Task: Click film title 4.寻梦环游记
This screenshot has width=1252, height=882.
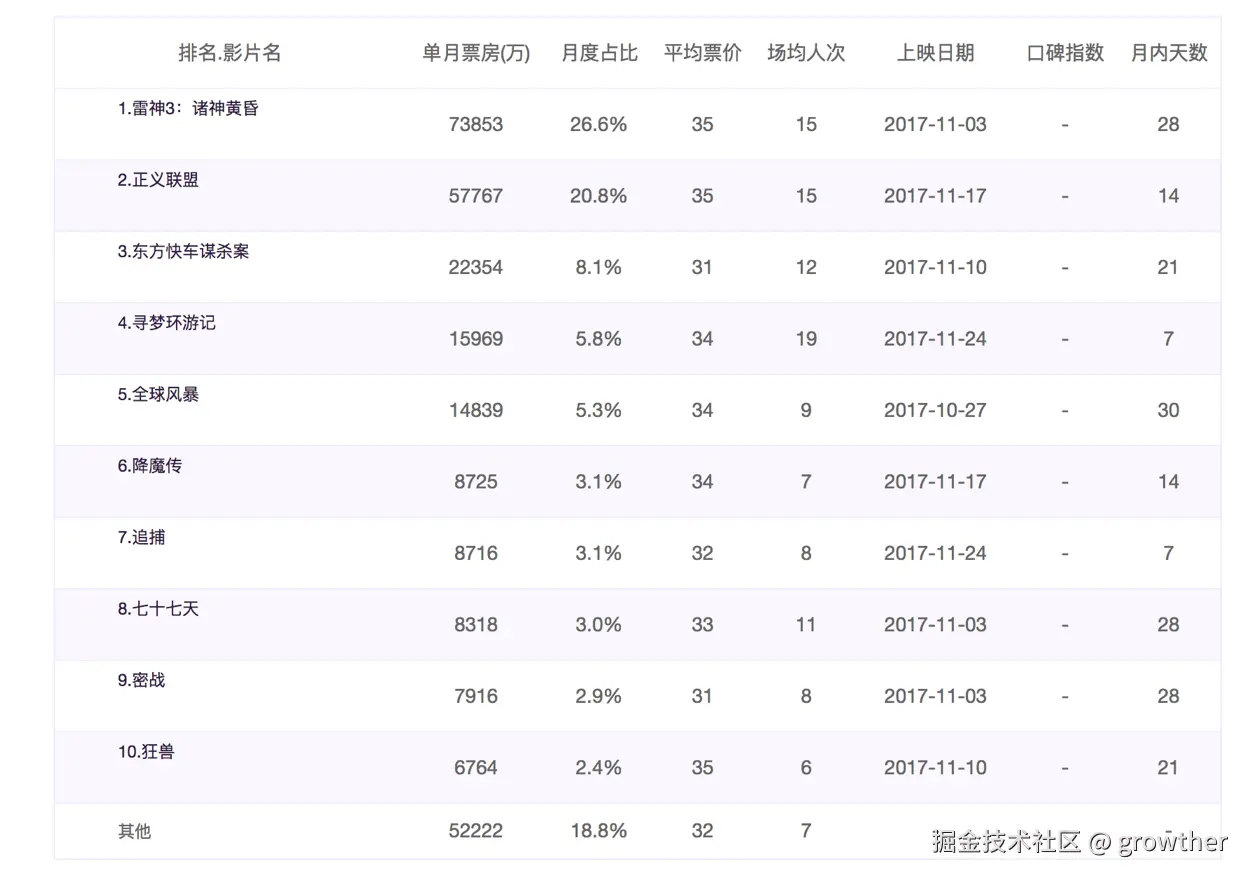Action: (166, 323)
